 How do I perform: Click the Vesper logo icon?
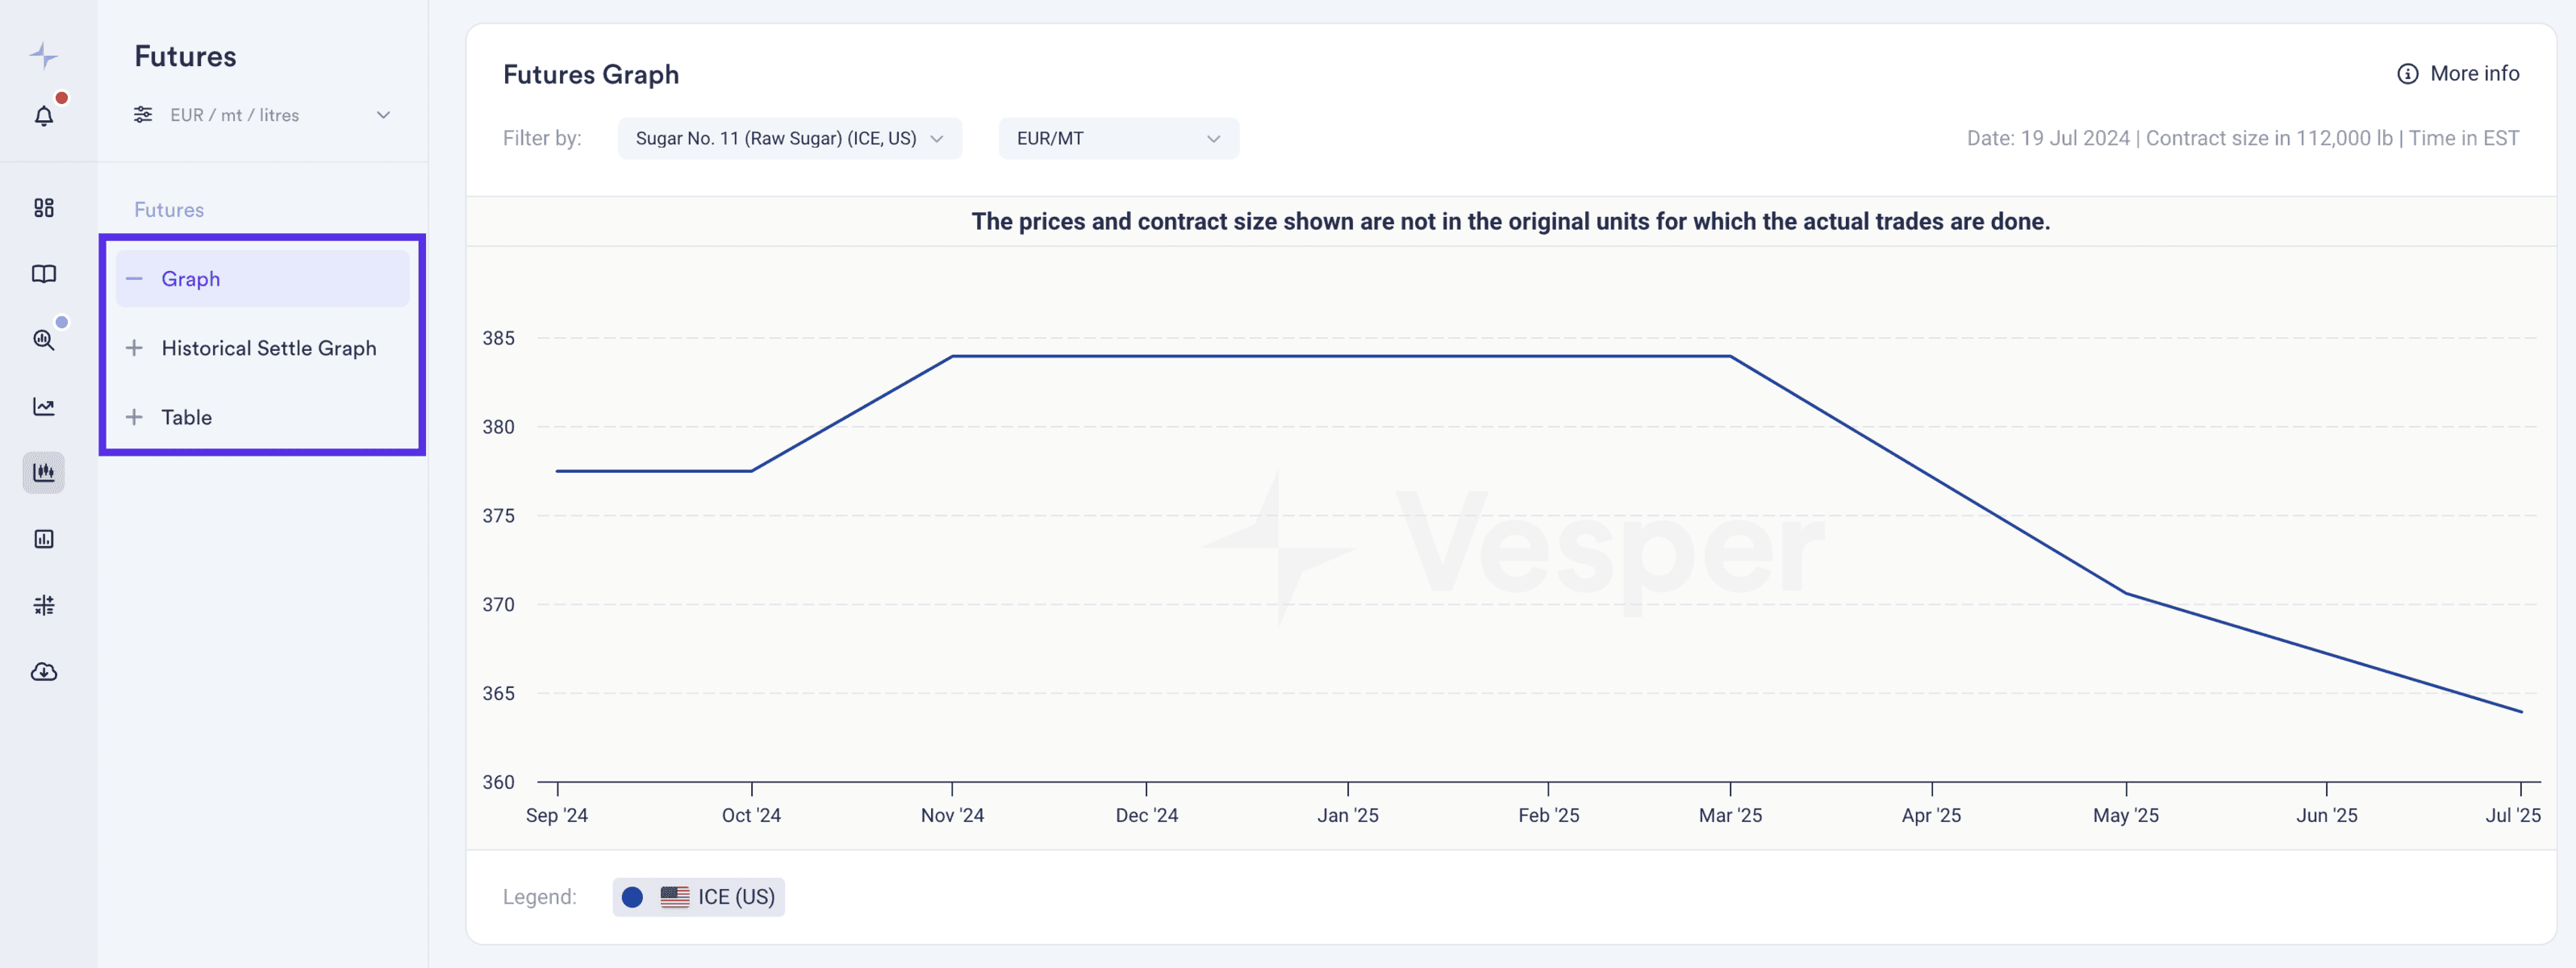(x=44, y=55)
